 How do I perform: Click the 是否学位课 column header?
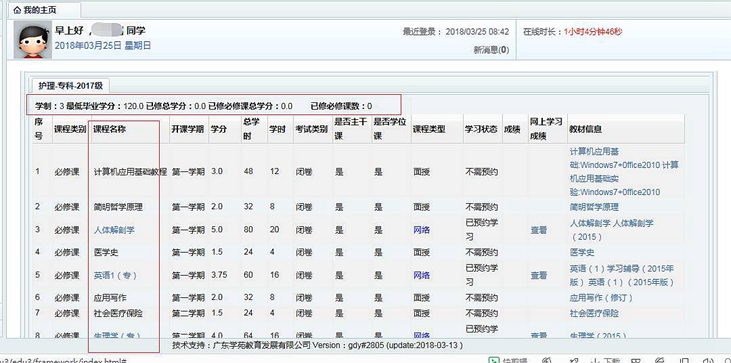(390, 129)
